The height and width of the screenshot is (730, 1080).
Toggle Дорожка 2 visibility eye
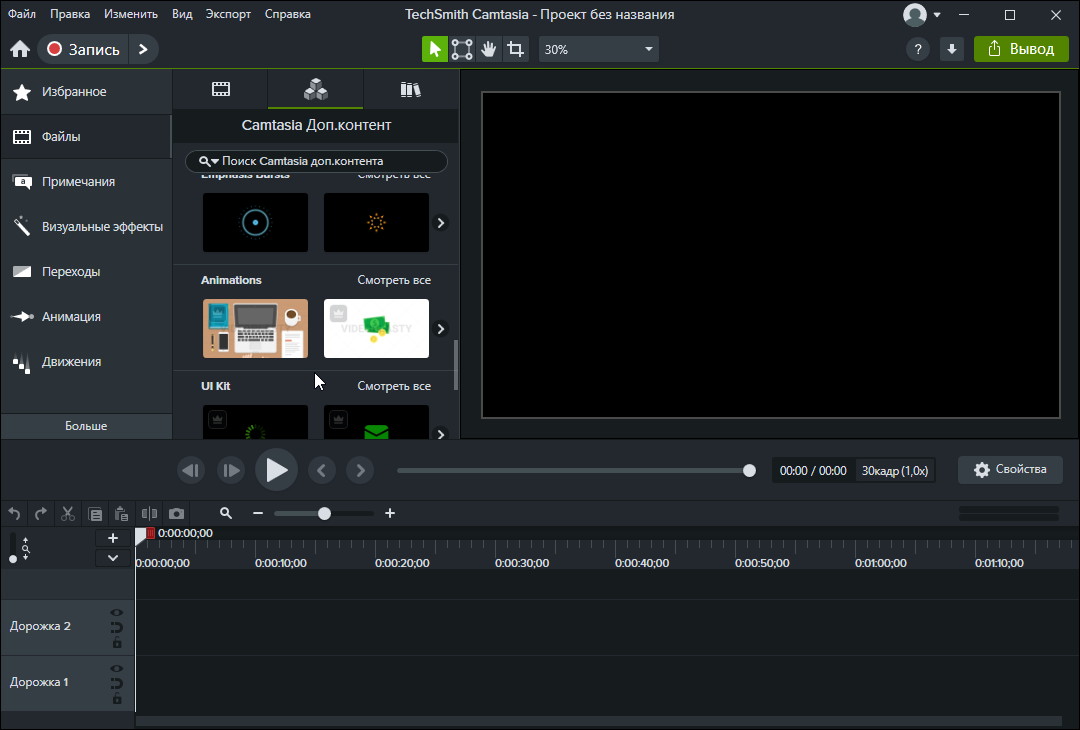point(116,612)
